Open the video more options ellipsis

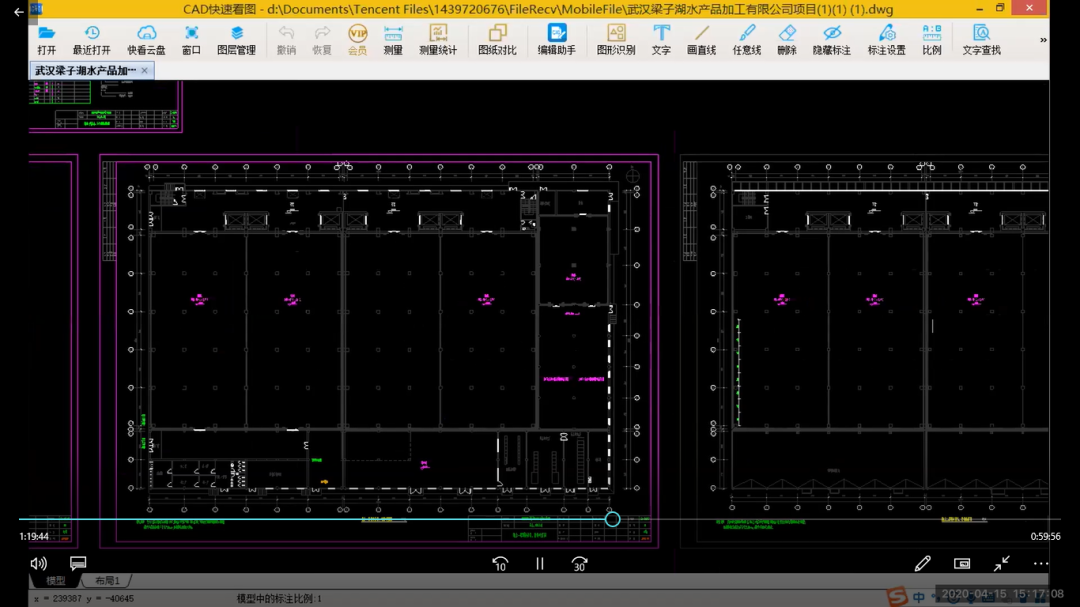[x=1041, y=564]
